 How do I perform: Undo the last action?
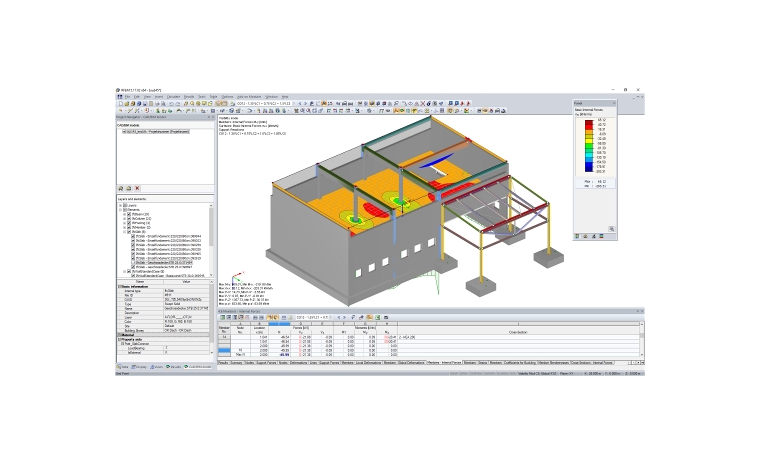[171, 103]
